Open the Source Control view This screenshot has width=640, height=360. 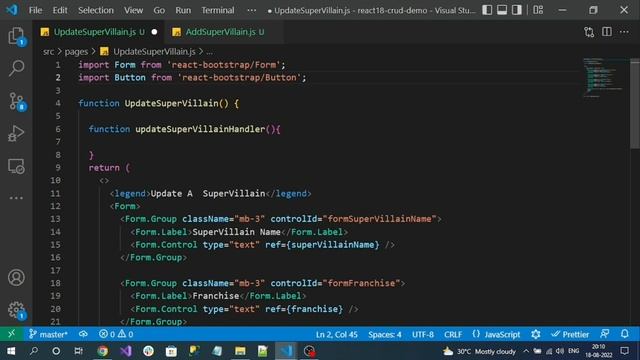tap(16, 101)
